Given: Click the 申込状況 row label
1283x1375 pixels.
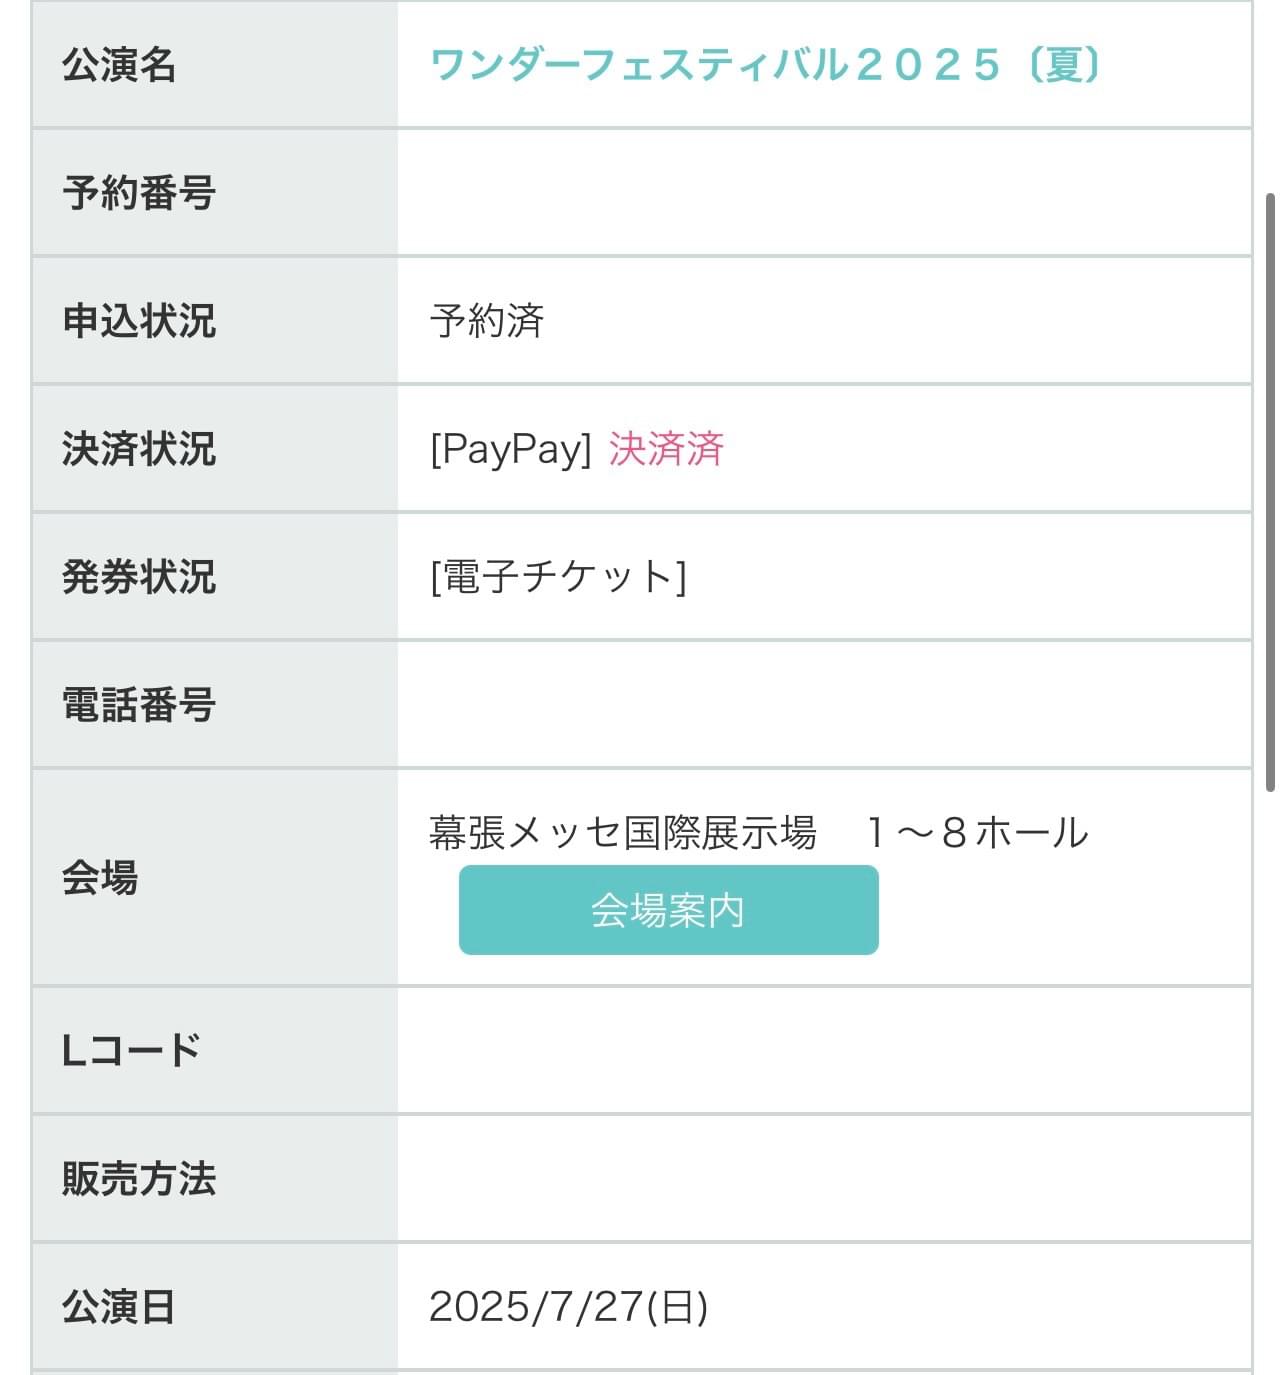Looking at the screenshot, I should pyautogui.click(x=139, y=321).
